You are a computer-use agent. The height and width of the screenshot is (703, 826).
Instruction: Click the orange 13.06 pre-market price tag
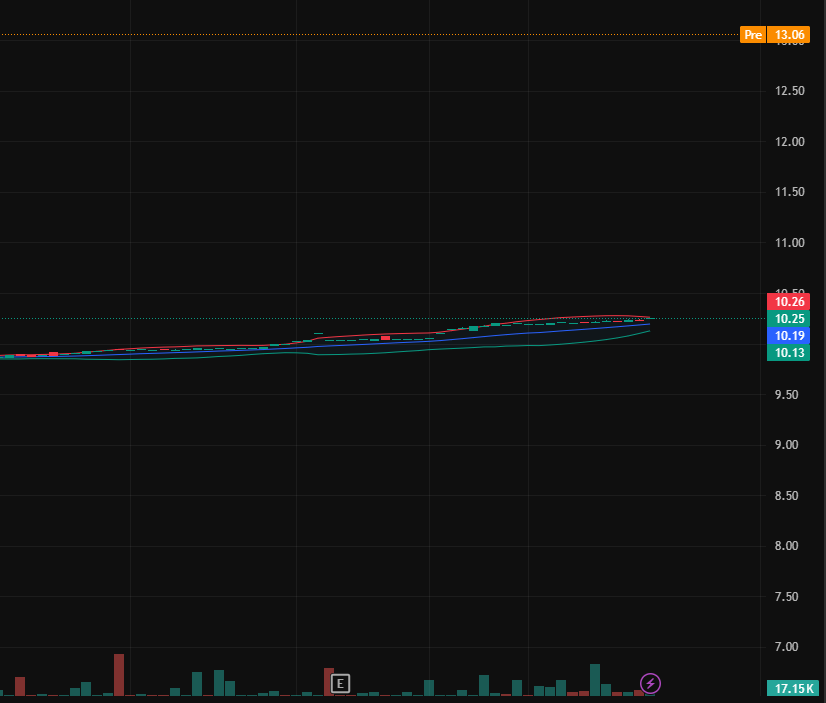click(789, 34)
